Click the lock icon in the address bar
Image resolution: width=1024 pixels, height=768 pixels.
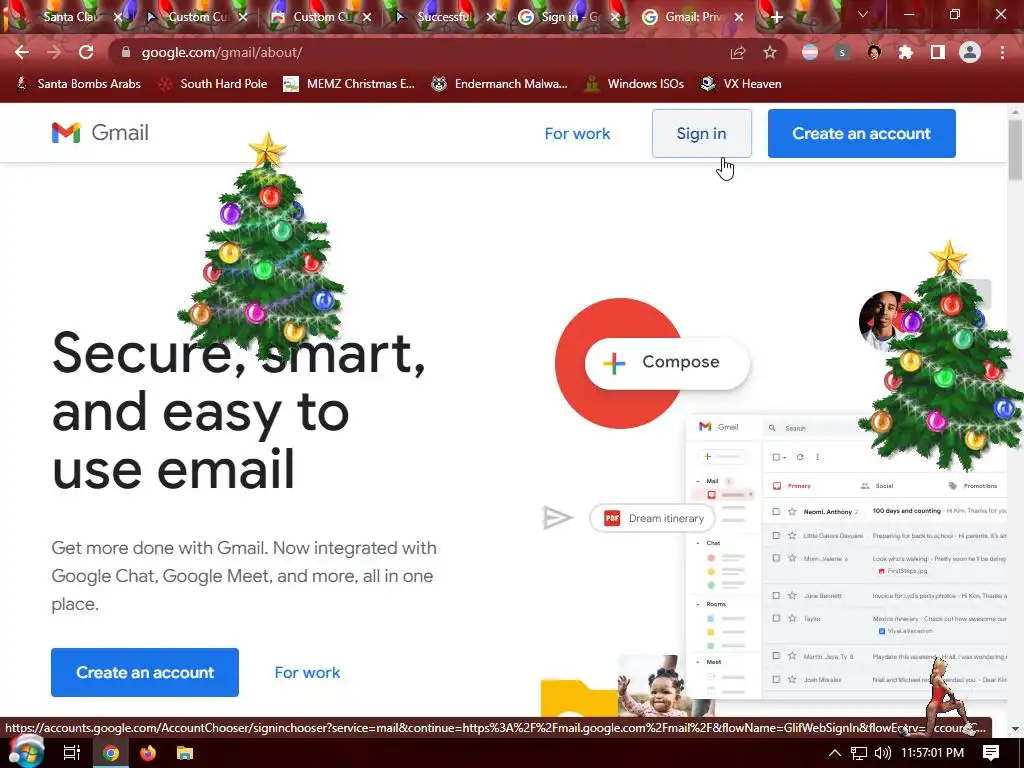click(126, 52)
